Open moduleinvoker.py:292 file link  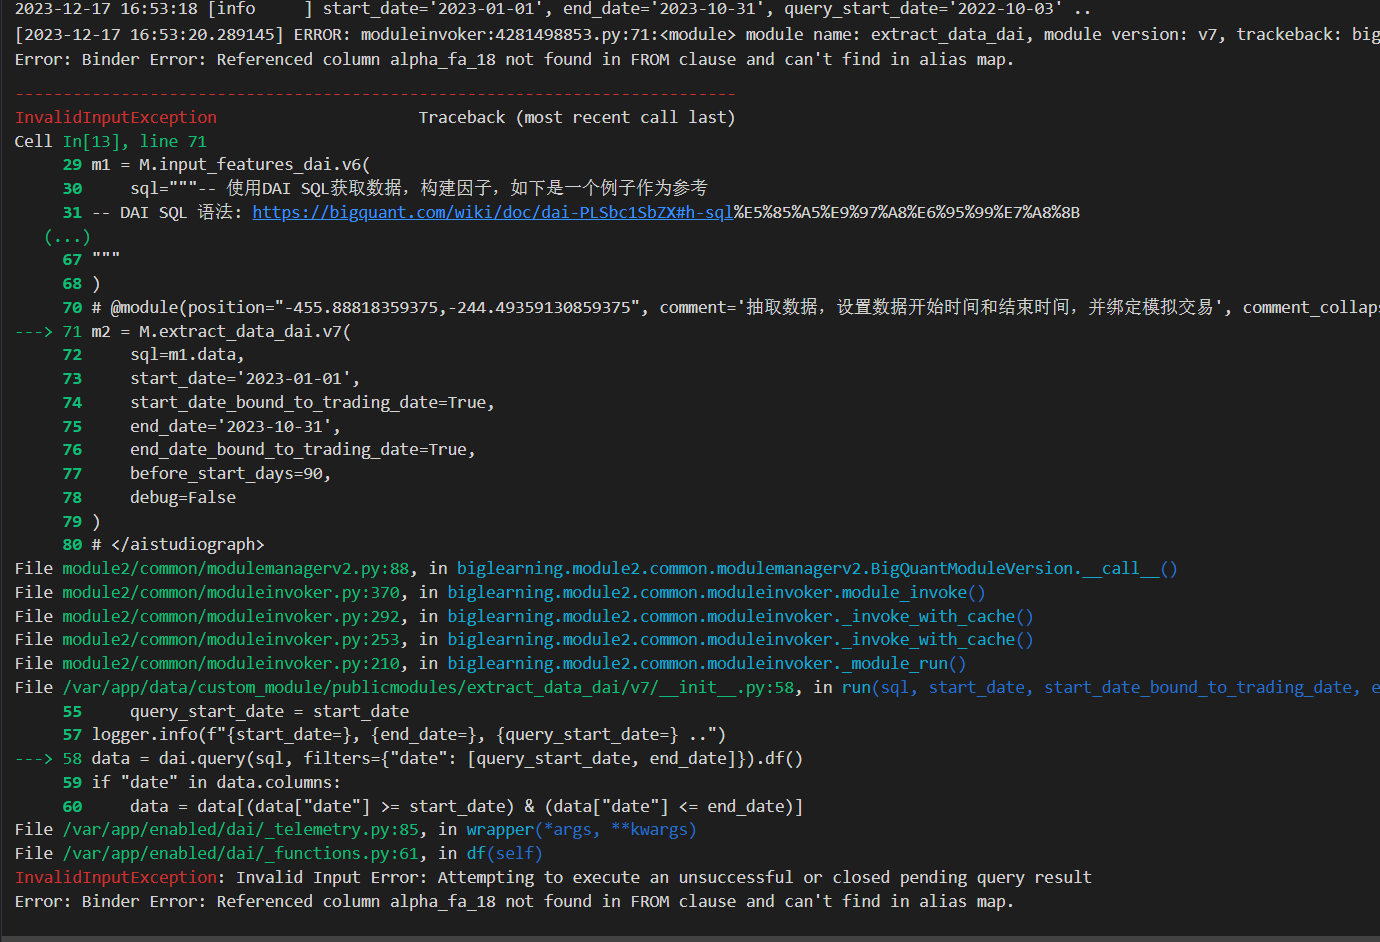[x=230, y=616]
